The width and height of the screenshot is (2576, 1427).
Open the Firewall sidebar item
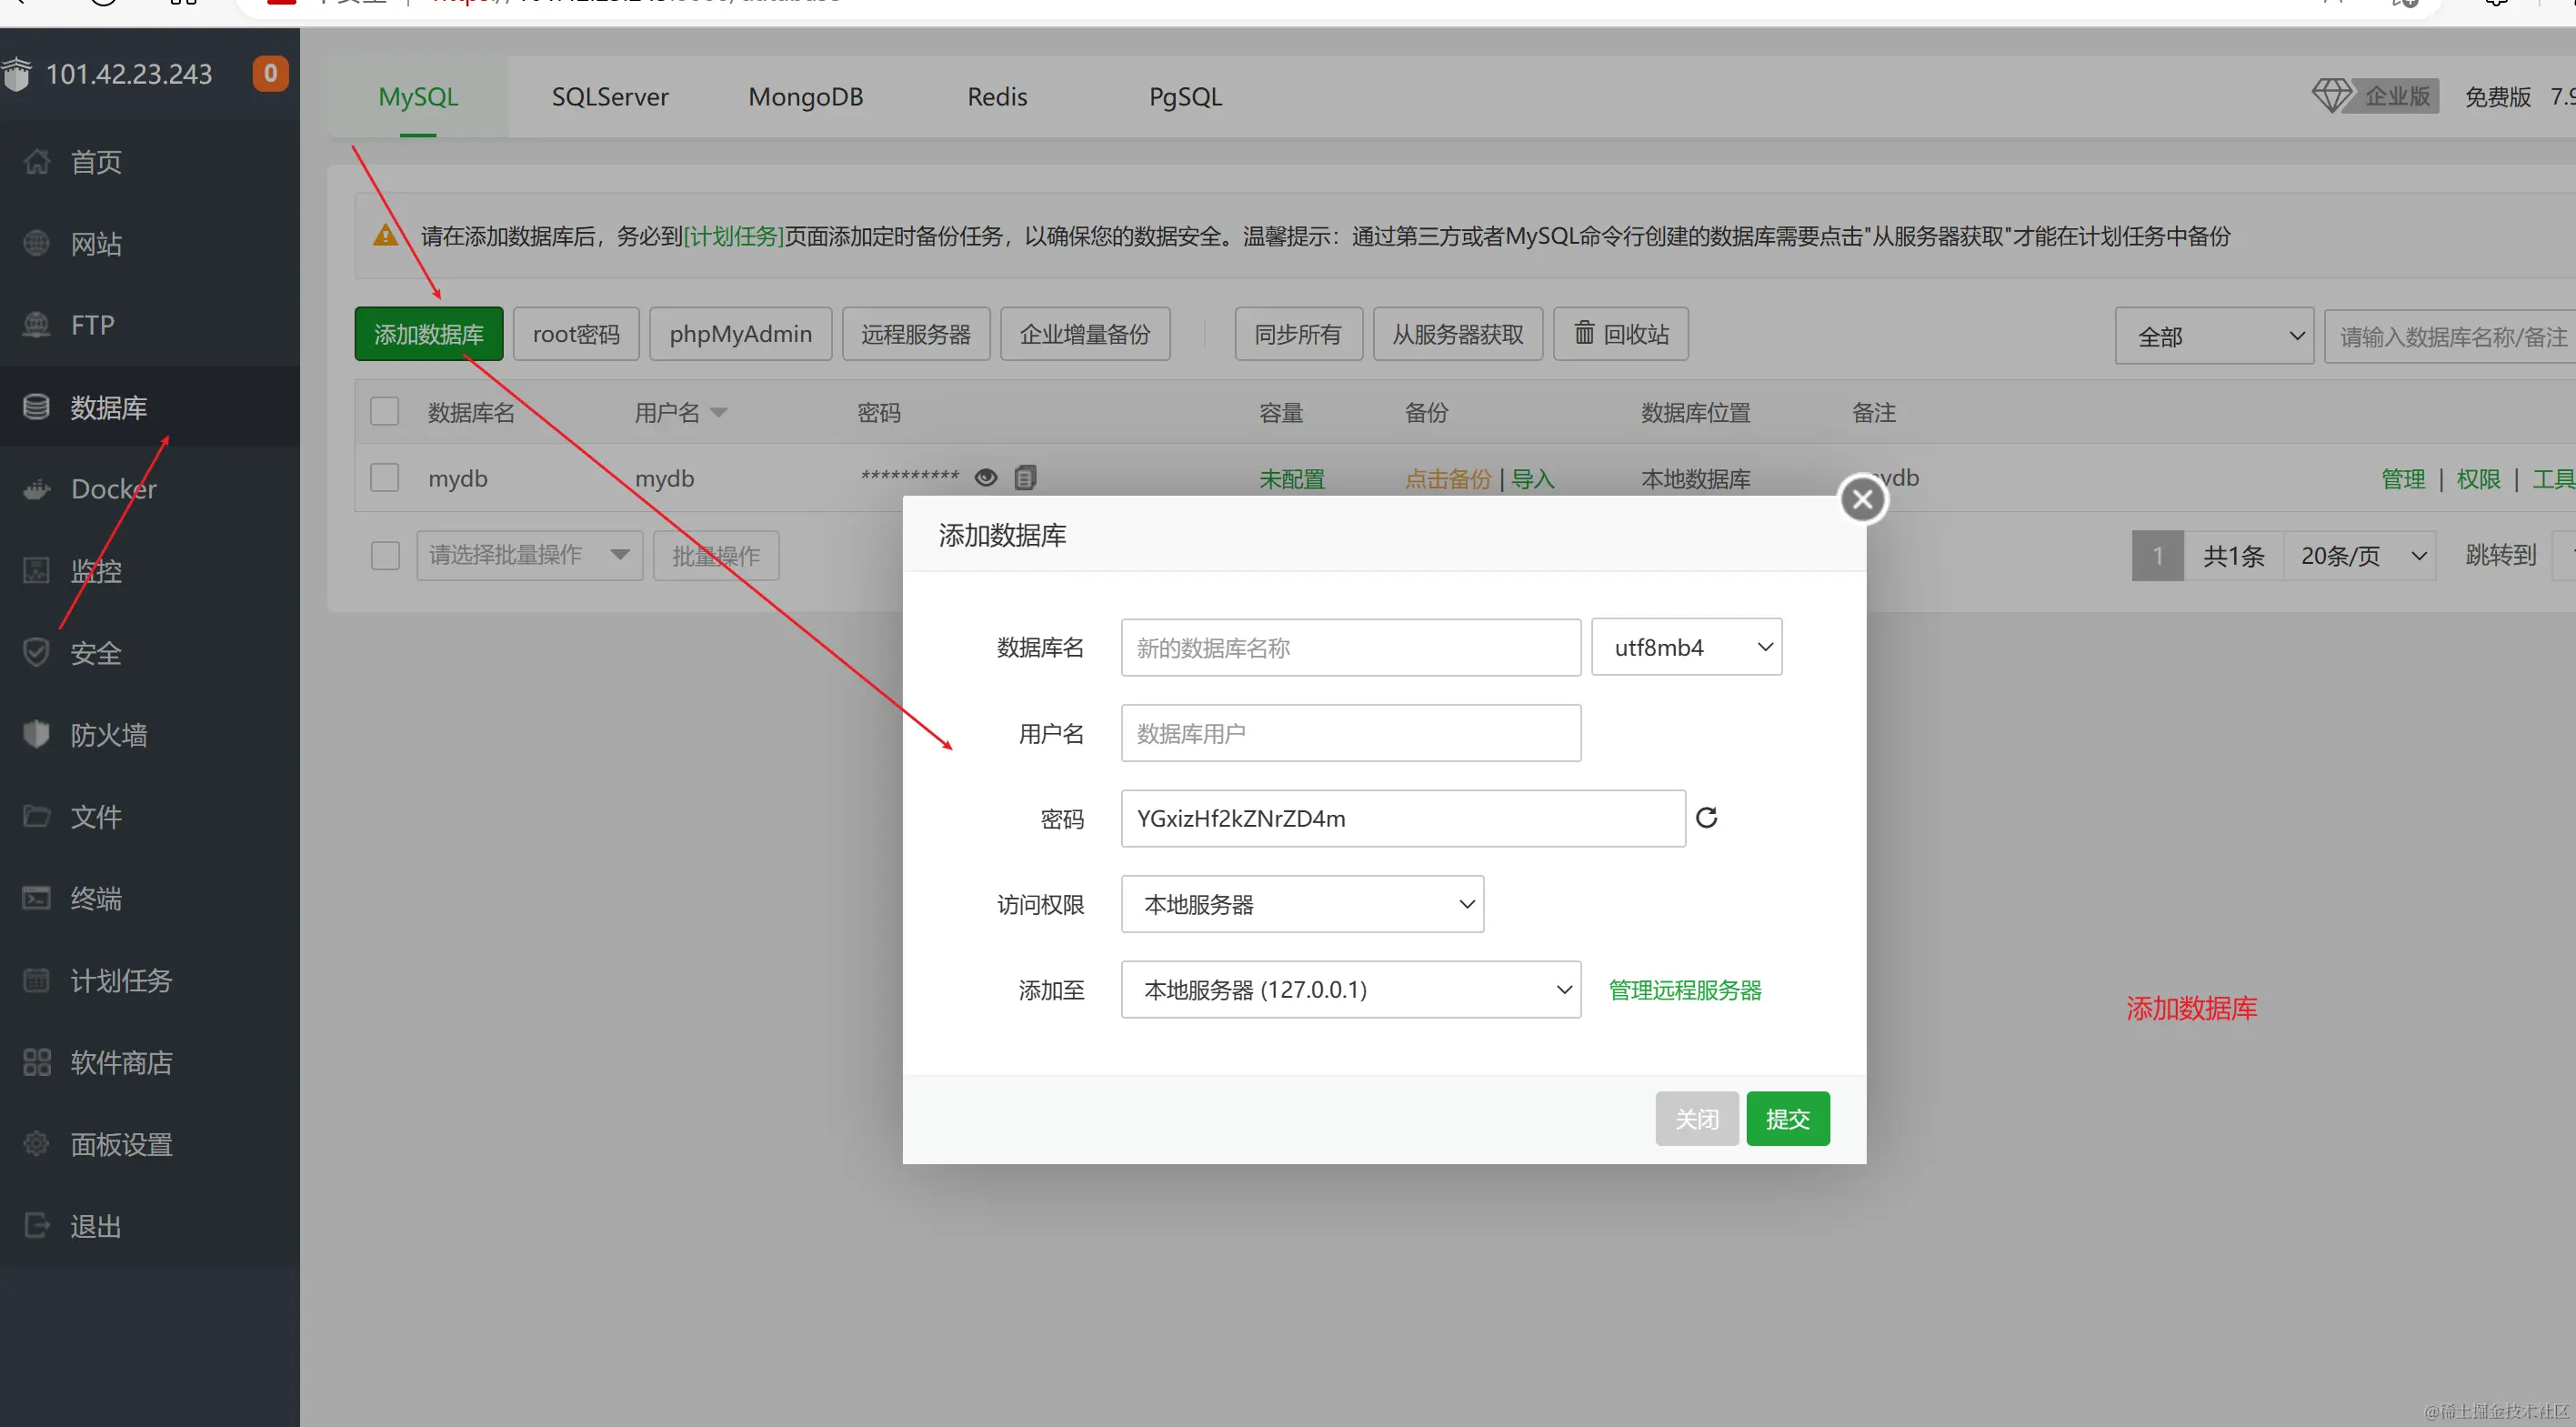(108, 735)
